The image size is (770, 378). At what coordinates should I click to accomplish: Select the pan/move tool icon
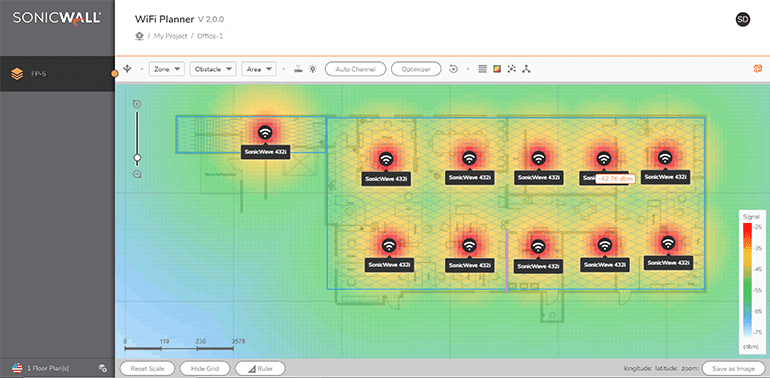(127, 69)
